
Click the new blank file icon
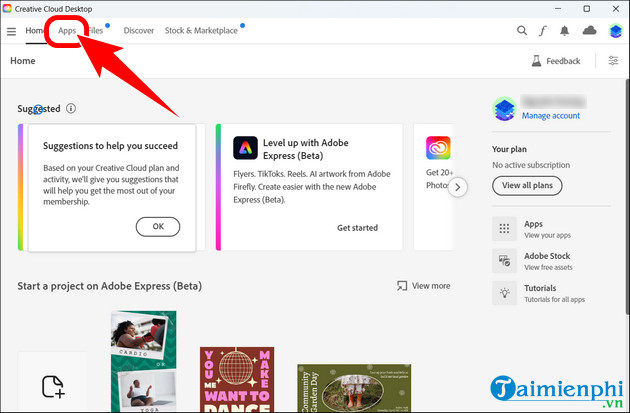click(53, 386)
